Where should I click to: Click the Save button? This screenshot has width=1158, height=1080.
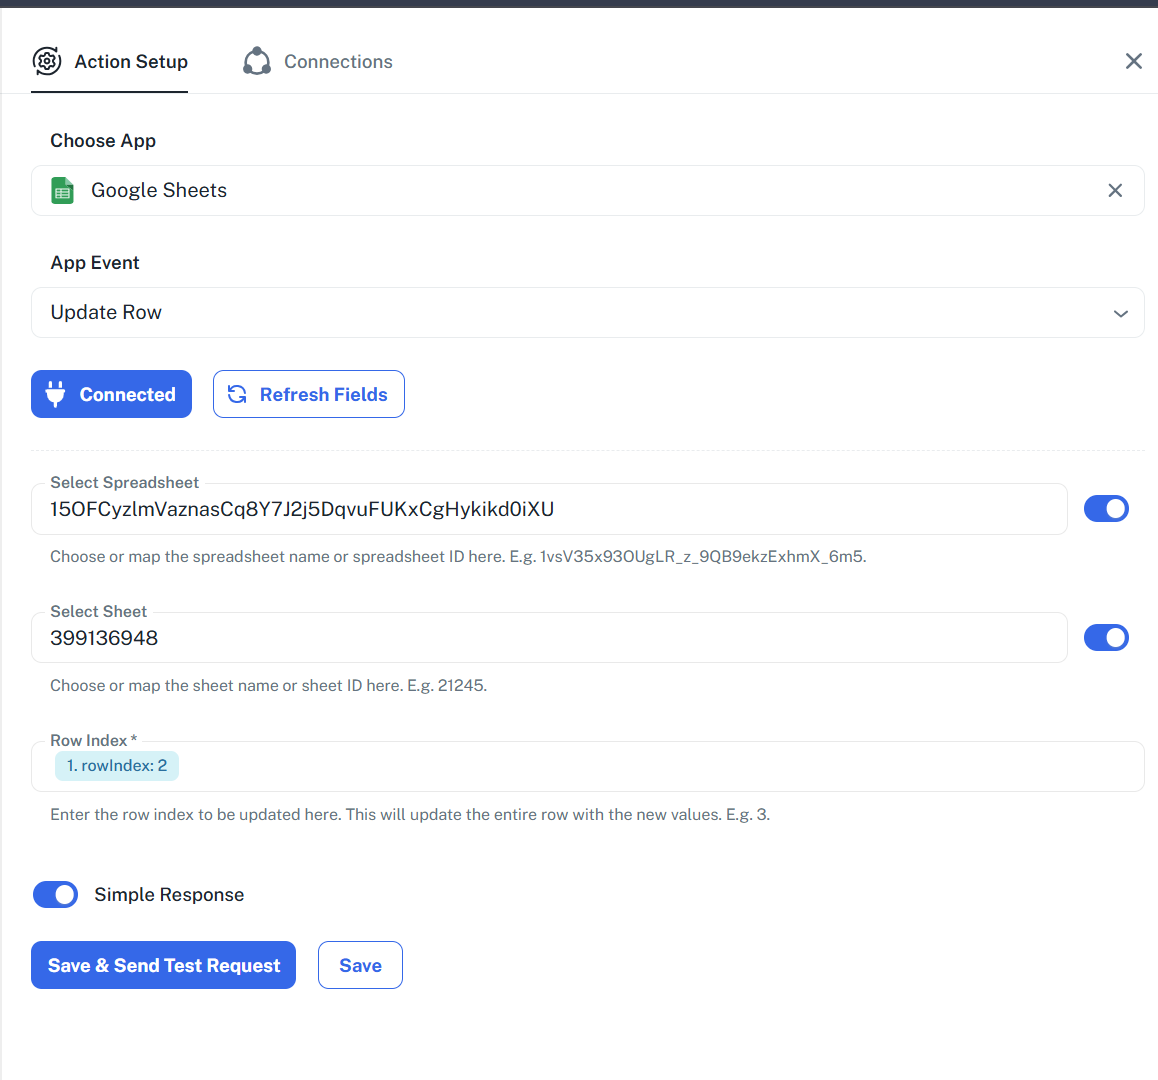point(360,965)
